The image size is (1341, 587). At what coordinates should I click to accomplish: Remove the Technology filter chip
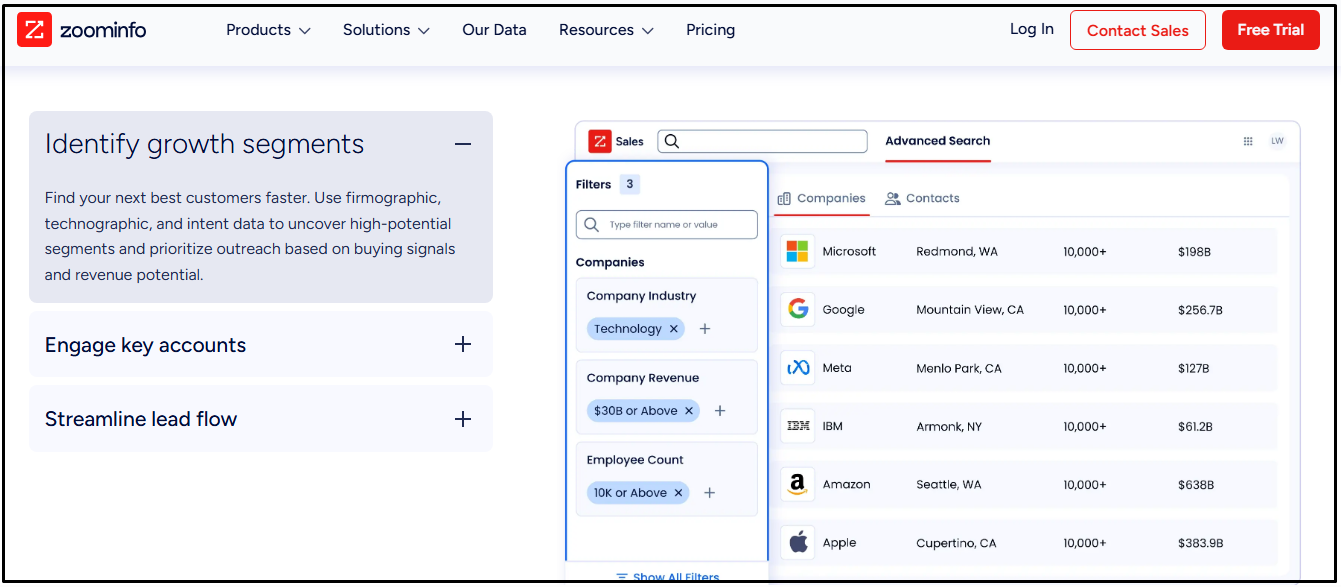click(x=674, y=329)
